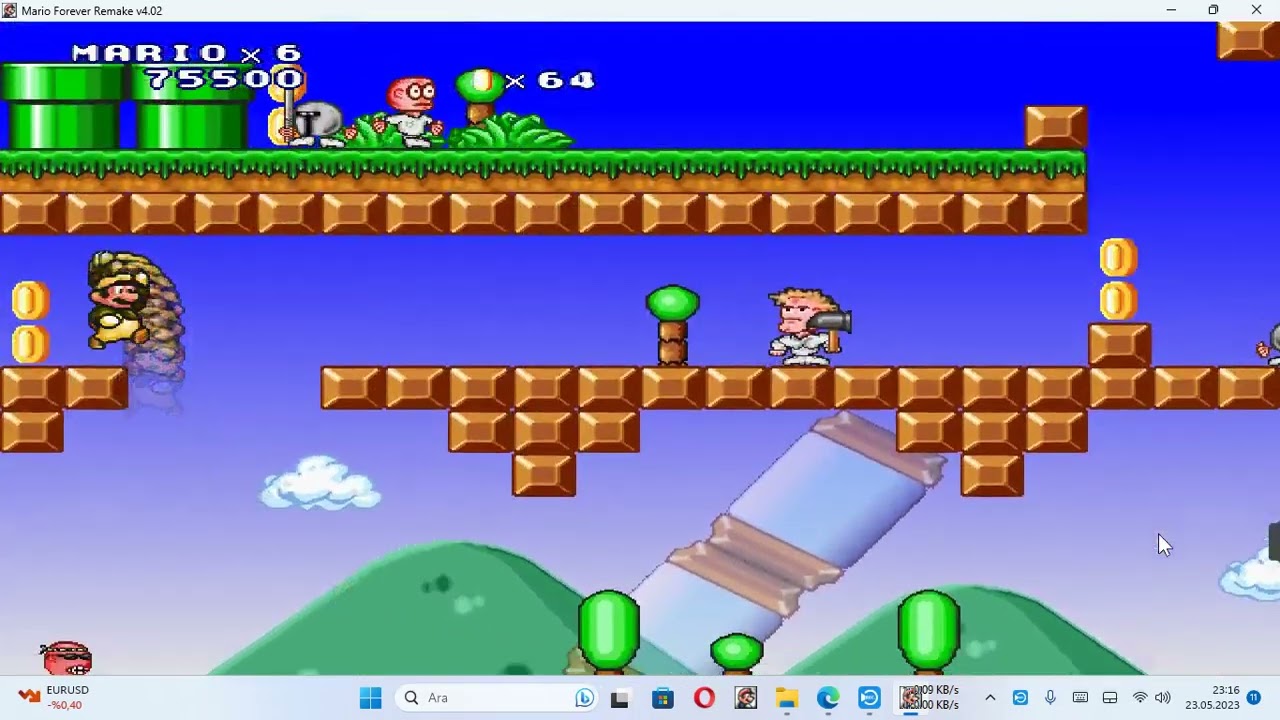Click the red-headed enemy on the grass
The height and width of the screenshot is (720, 1280).
pos(413,112)
